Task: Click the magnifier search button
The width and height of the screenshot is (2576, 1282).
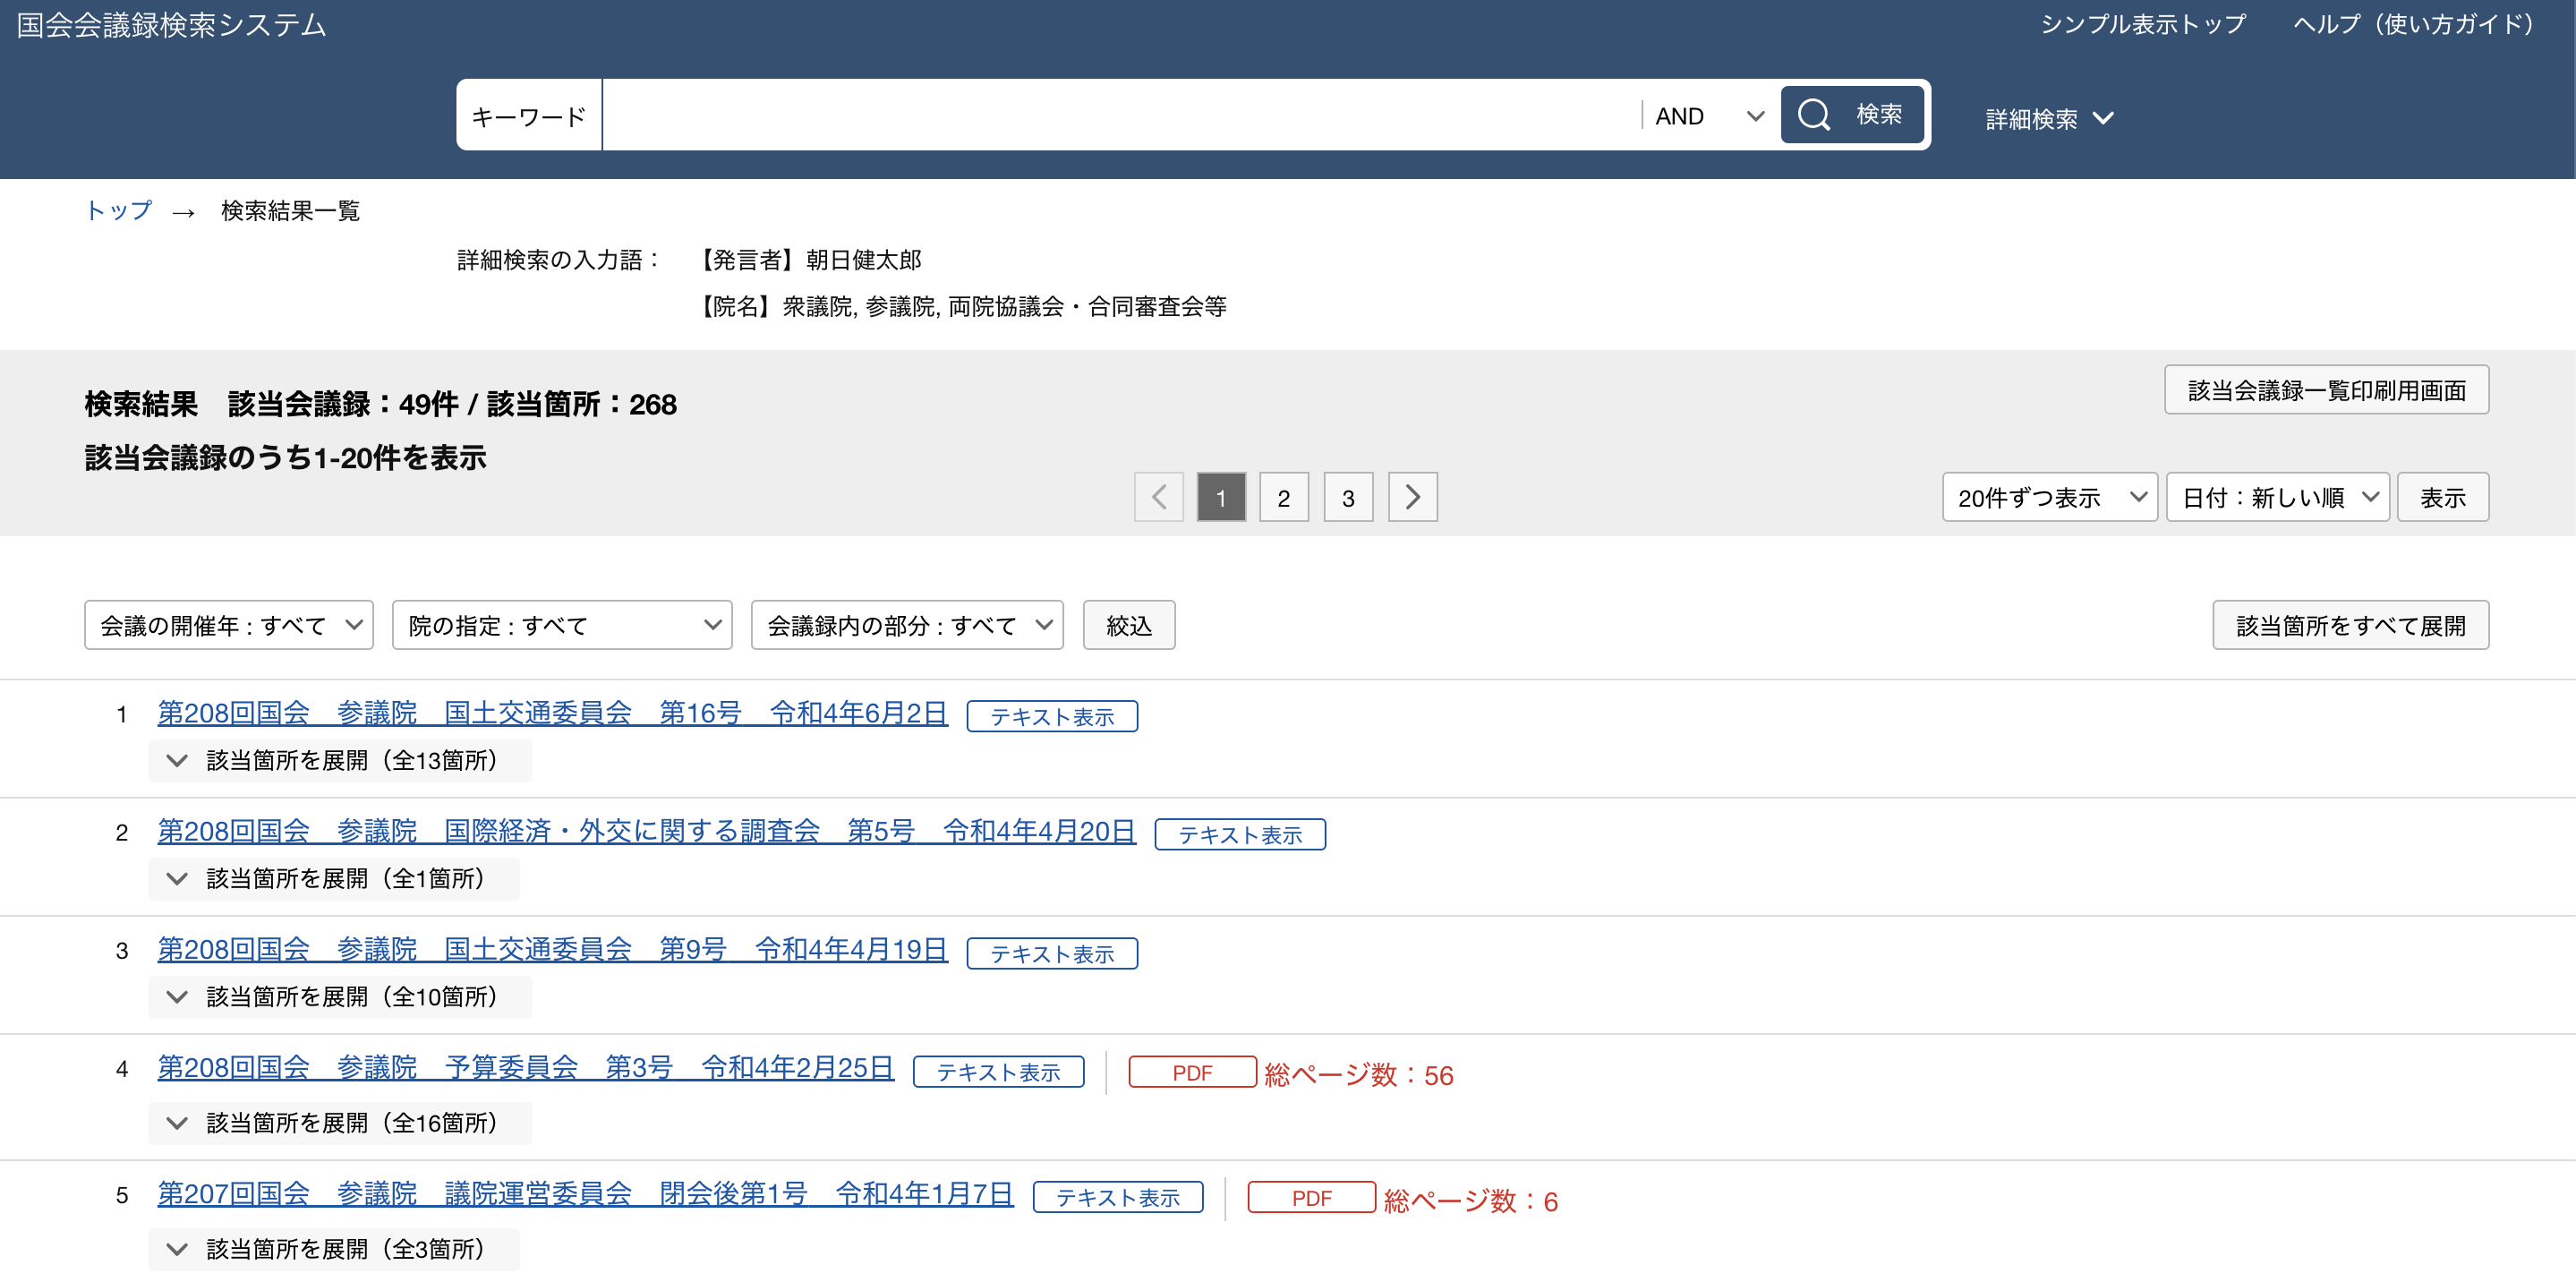Action: pyautogui.click(x=1851, y=115)
